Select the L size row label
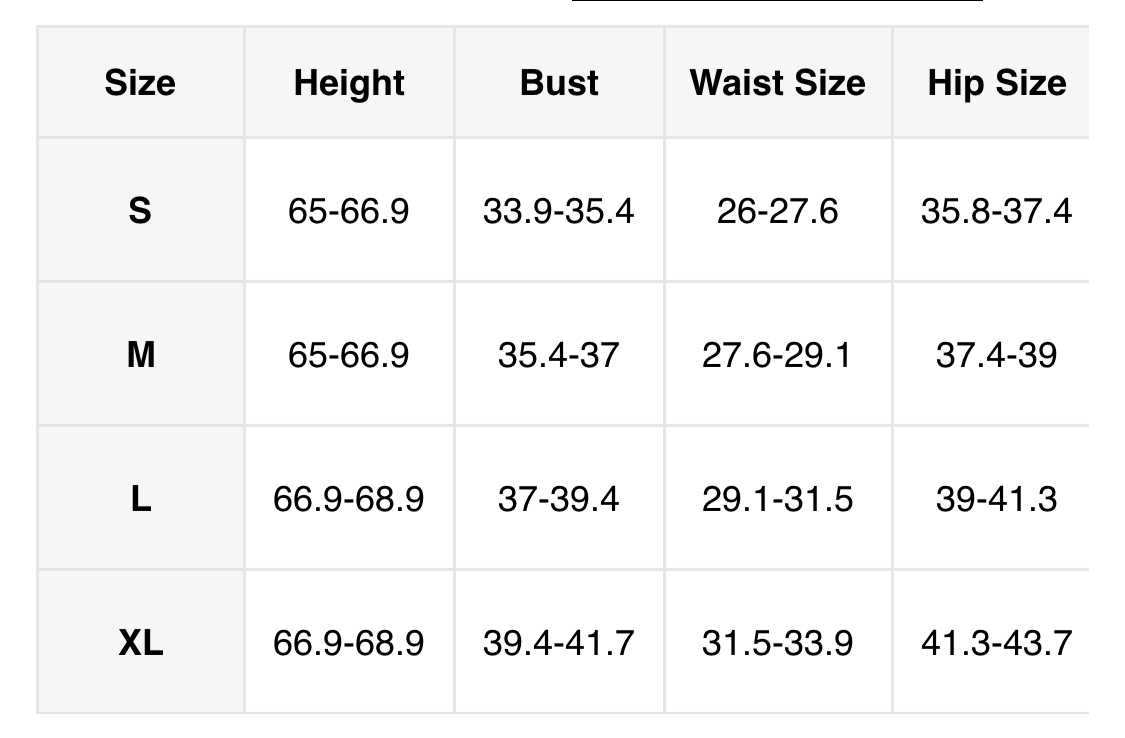This screenshot has width=1125, height=738. 140,498
